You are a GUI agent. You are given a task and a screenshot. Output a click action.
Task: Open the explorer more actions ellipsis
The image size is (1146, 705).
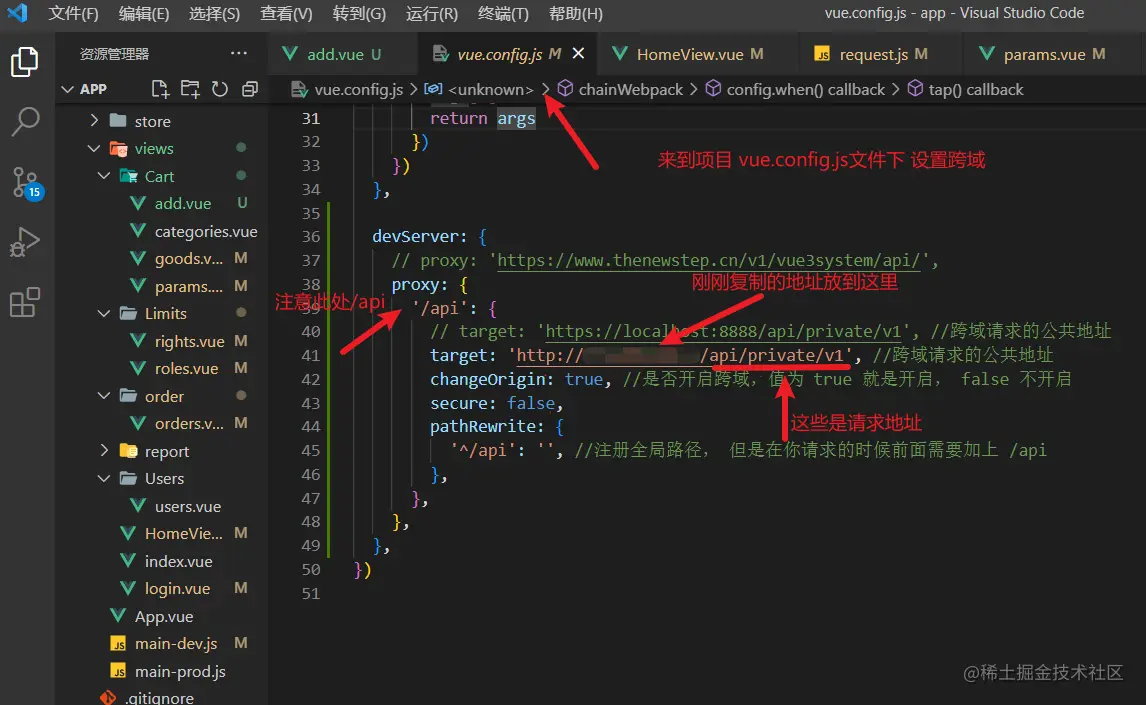238,53
